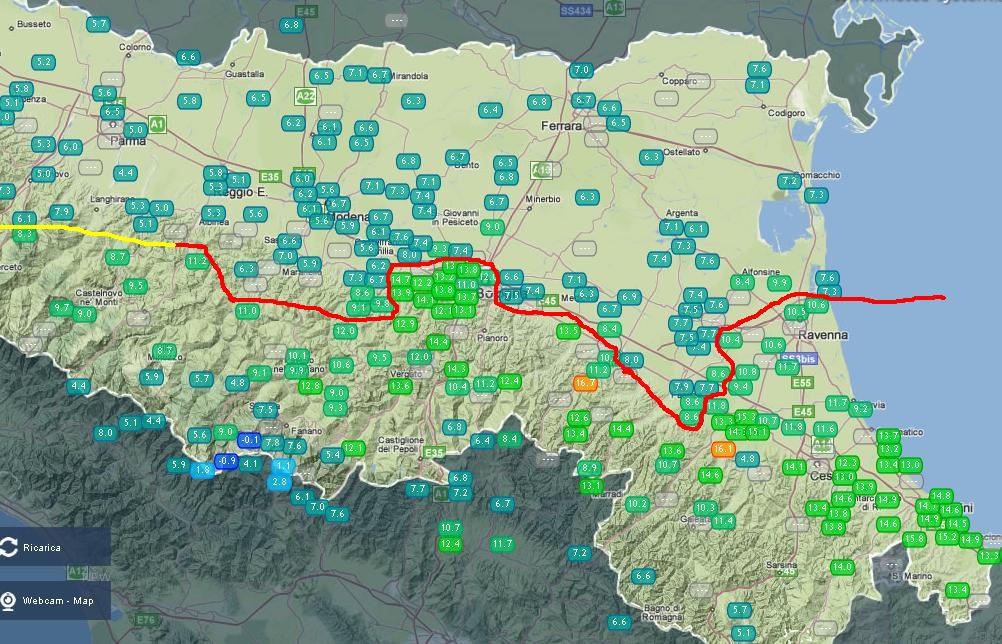Screen dimensions: 1002x644
Task: Click the Ferrara city label
Action: [560, 126]
